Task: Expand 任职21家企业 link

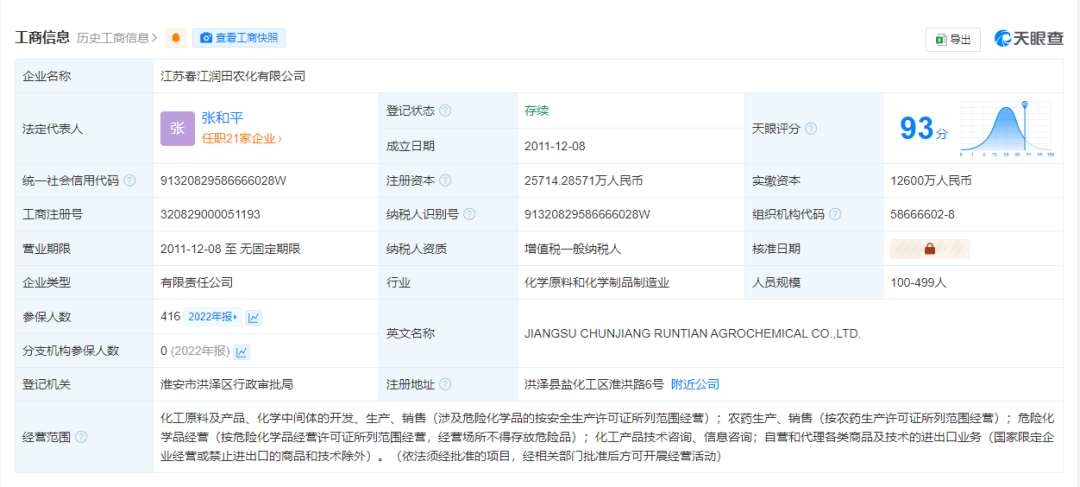Action: point(242,138)
